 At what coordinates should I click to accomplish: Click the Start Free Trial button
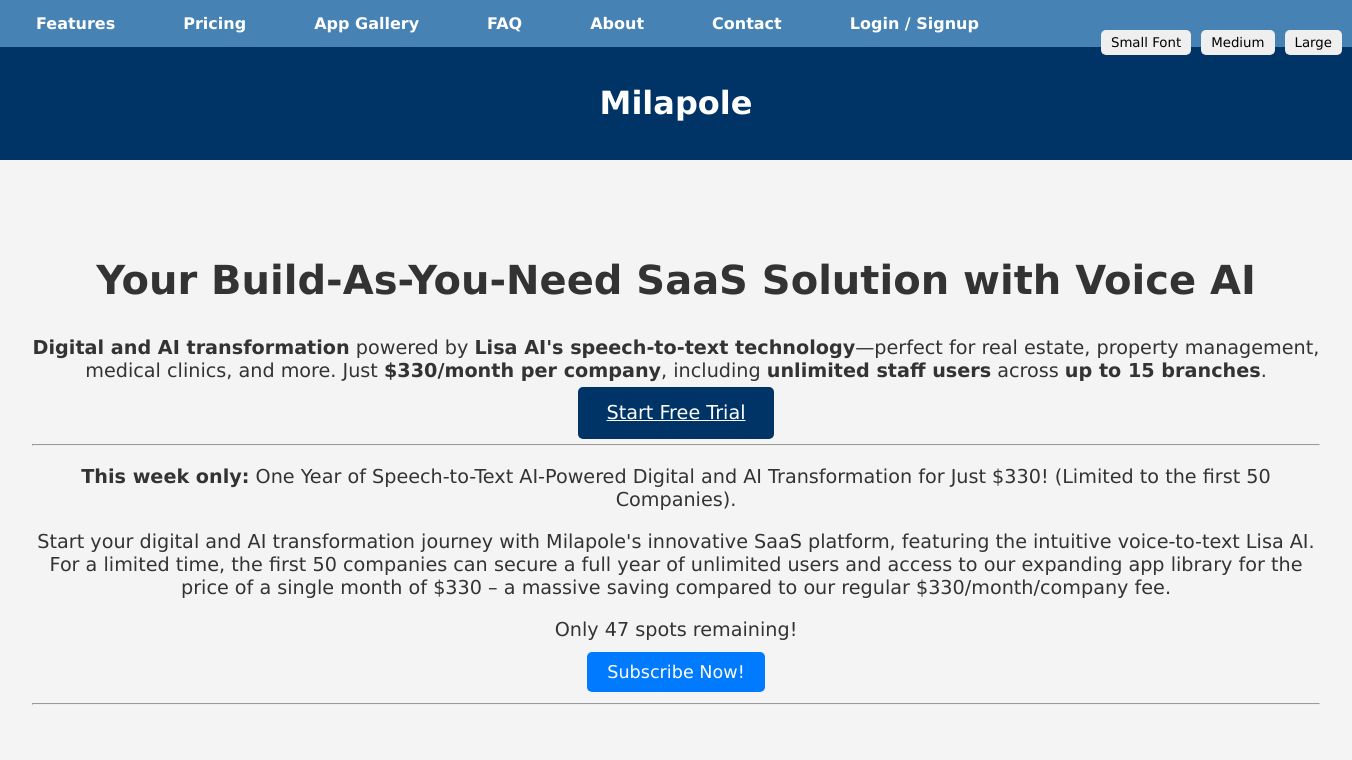(x=676, y=413)
